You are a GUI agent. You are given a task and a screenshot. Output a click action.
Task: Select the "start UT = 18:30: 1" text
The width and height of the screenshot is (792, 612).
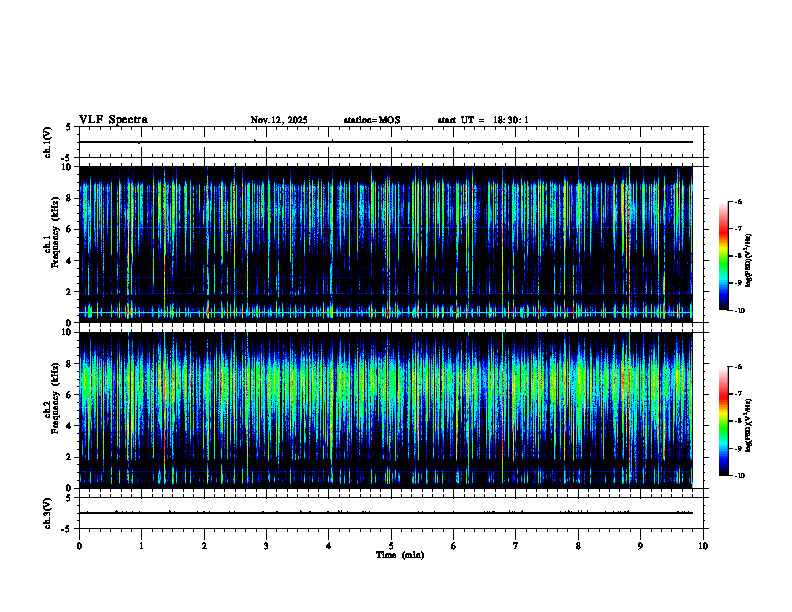click(x=483, y=120)
